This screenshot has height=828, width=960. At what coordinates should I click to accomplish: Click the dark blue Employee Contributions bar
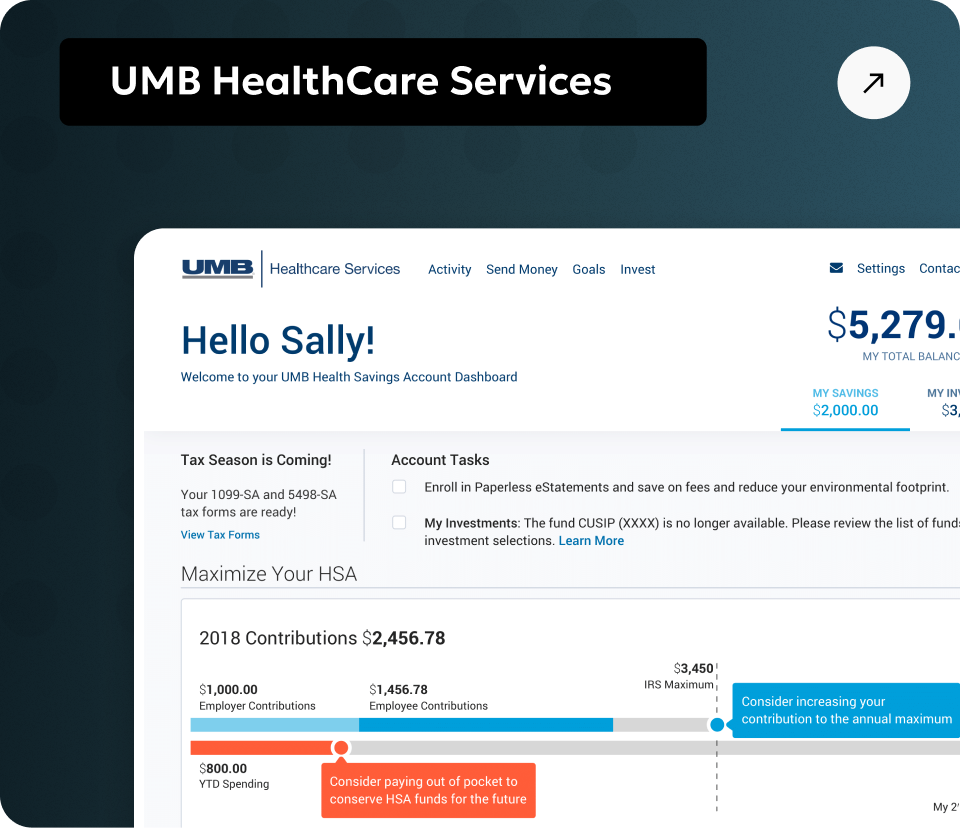pyautogui.click(x=486, y=725)
